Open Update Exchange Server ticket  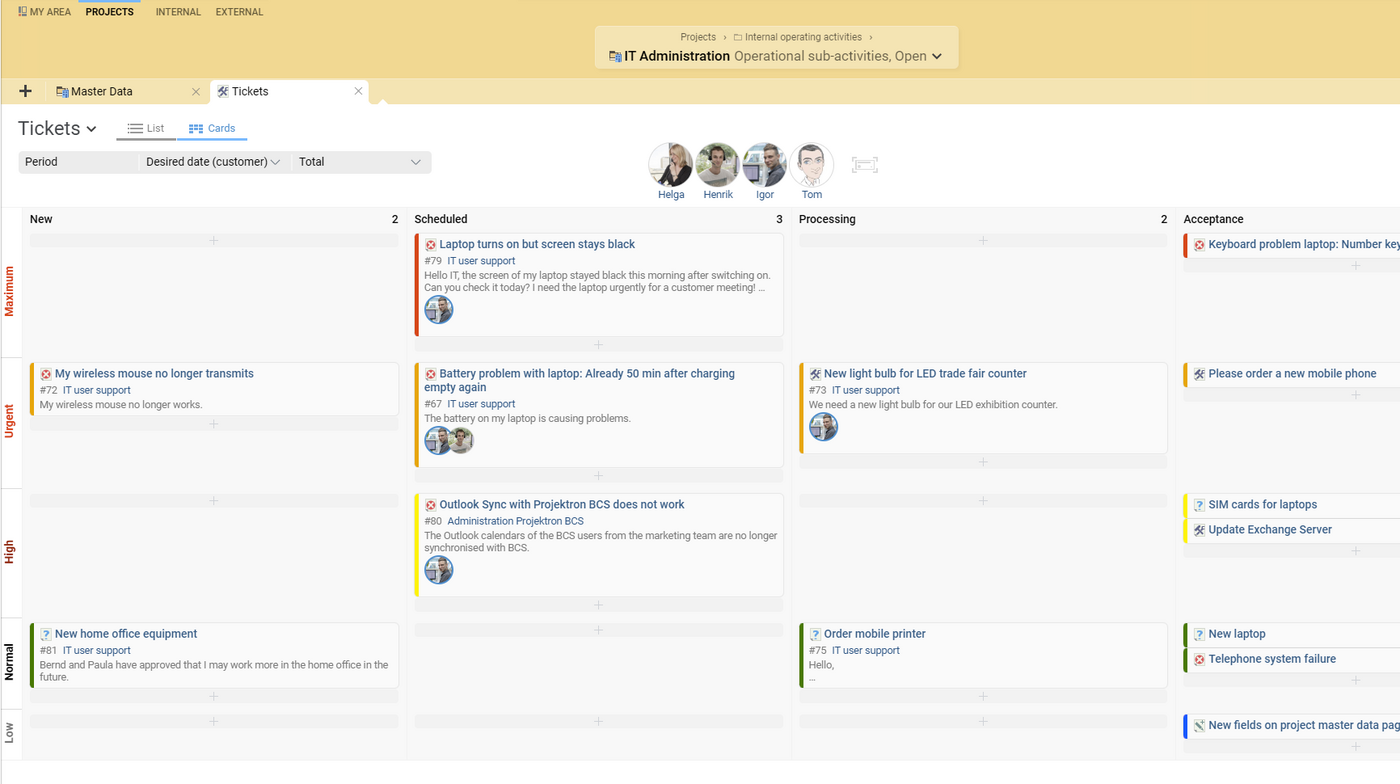point(1270,530)
